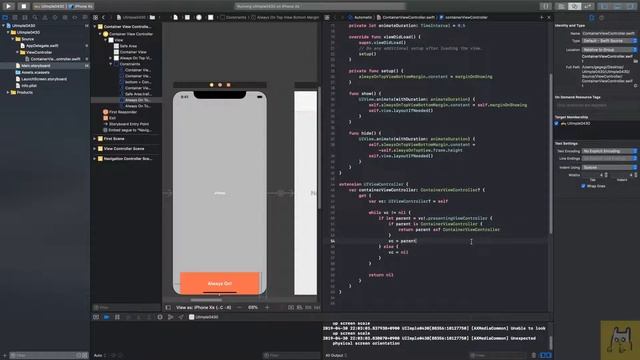The height and width of the screenshot is (360, 640).
Task: Open the Find navigator magnifier icon
Action: point(35,18)
